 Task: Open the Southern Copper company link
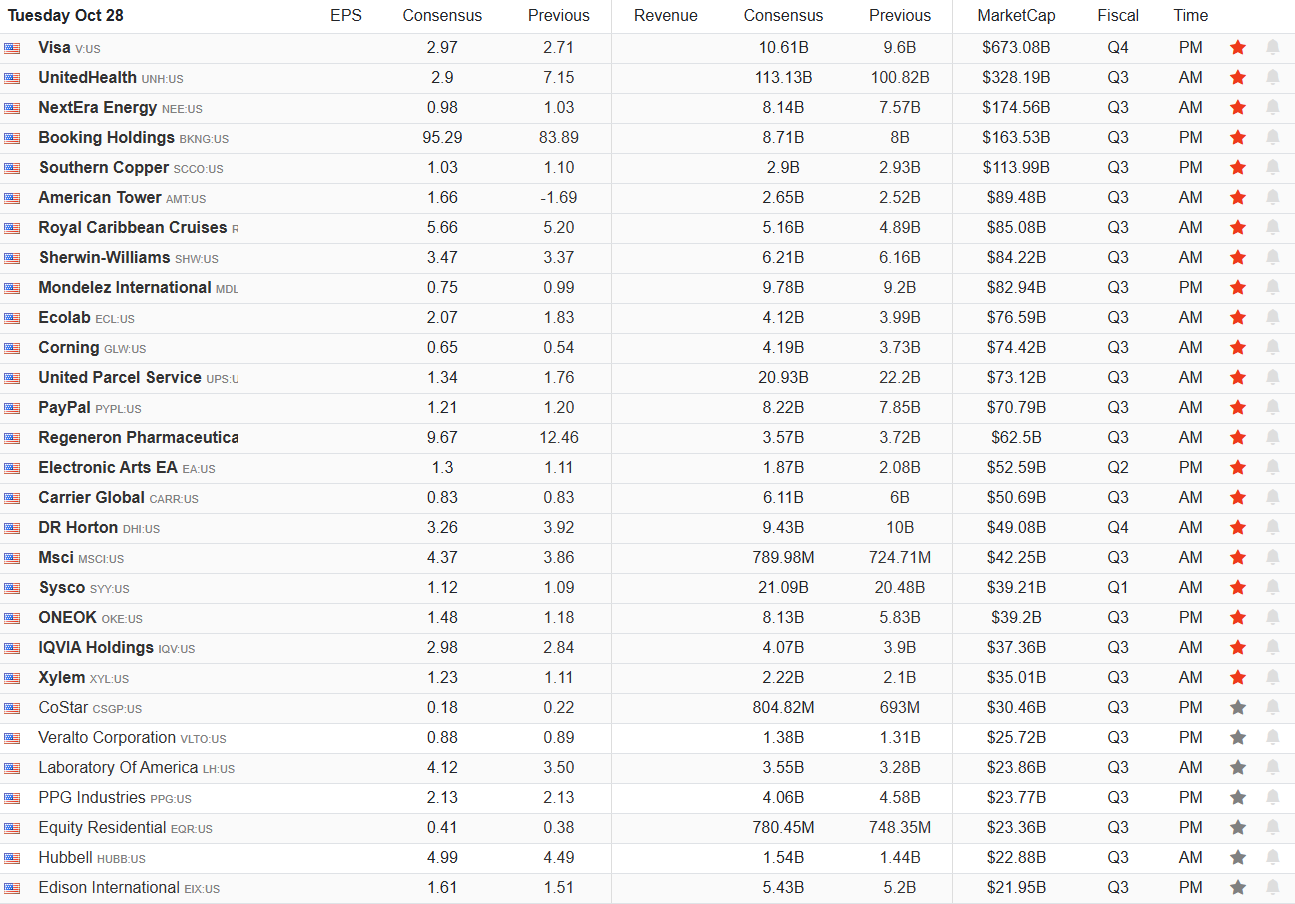coord(104,168)
